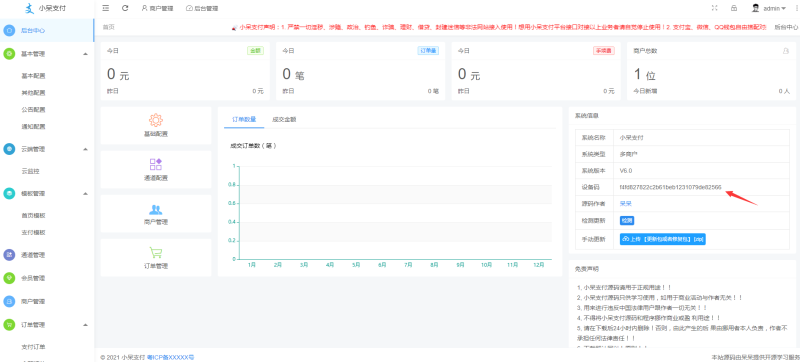Click the 1月 label on chart axis
This screenshot has width=800, height=362.
click(252, 265)
